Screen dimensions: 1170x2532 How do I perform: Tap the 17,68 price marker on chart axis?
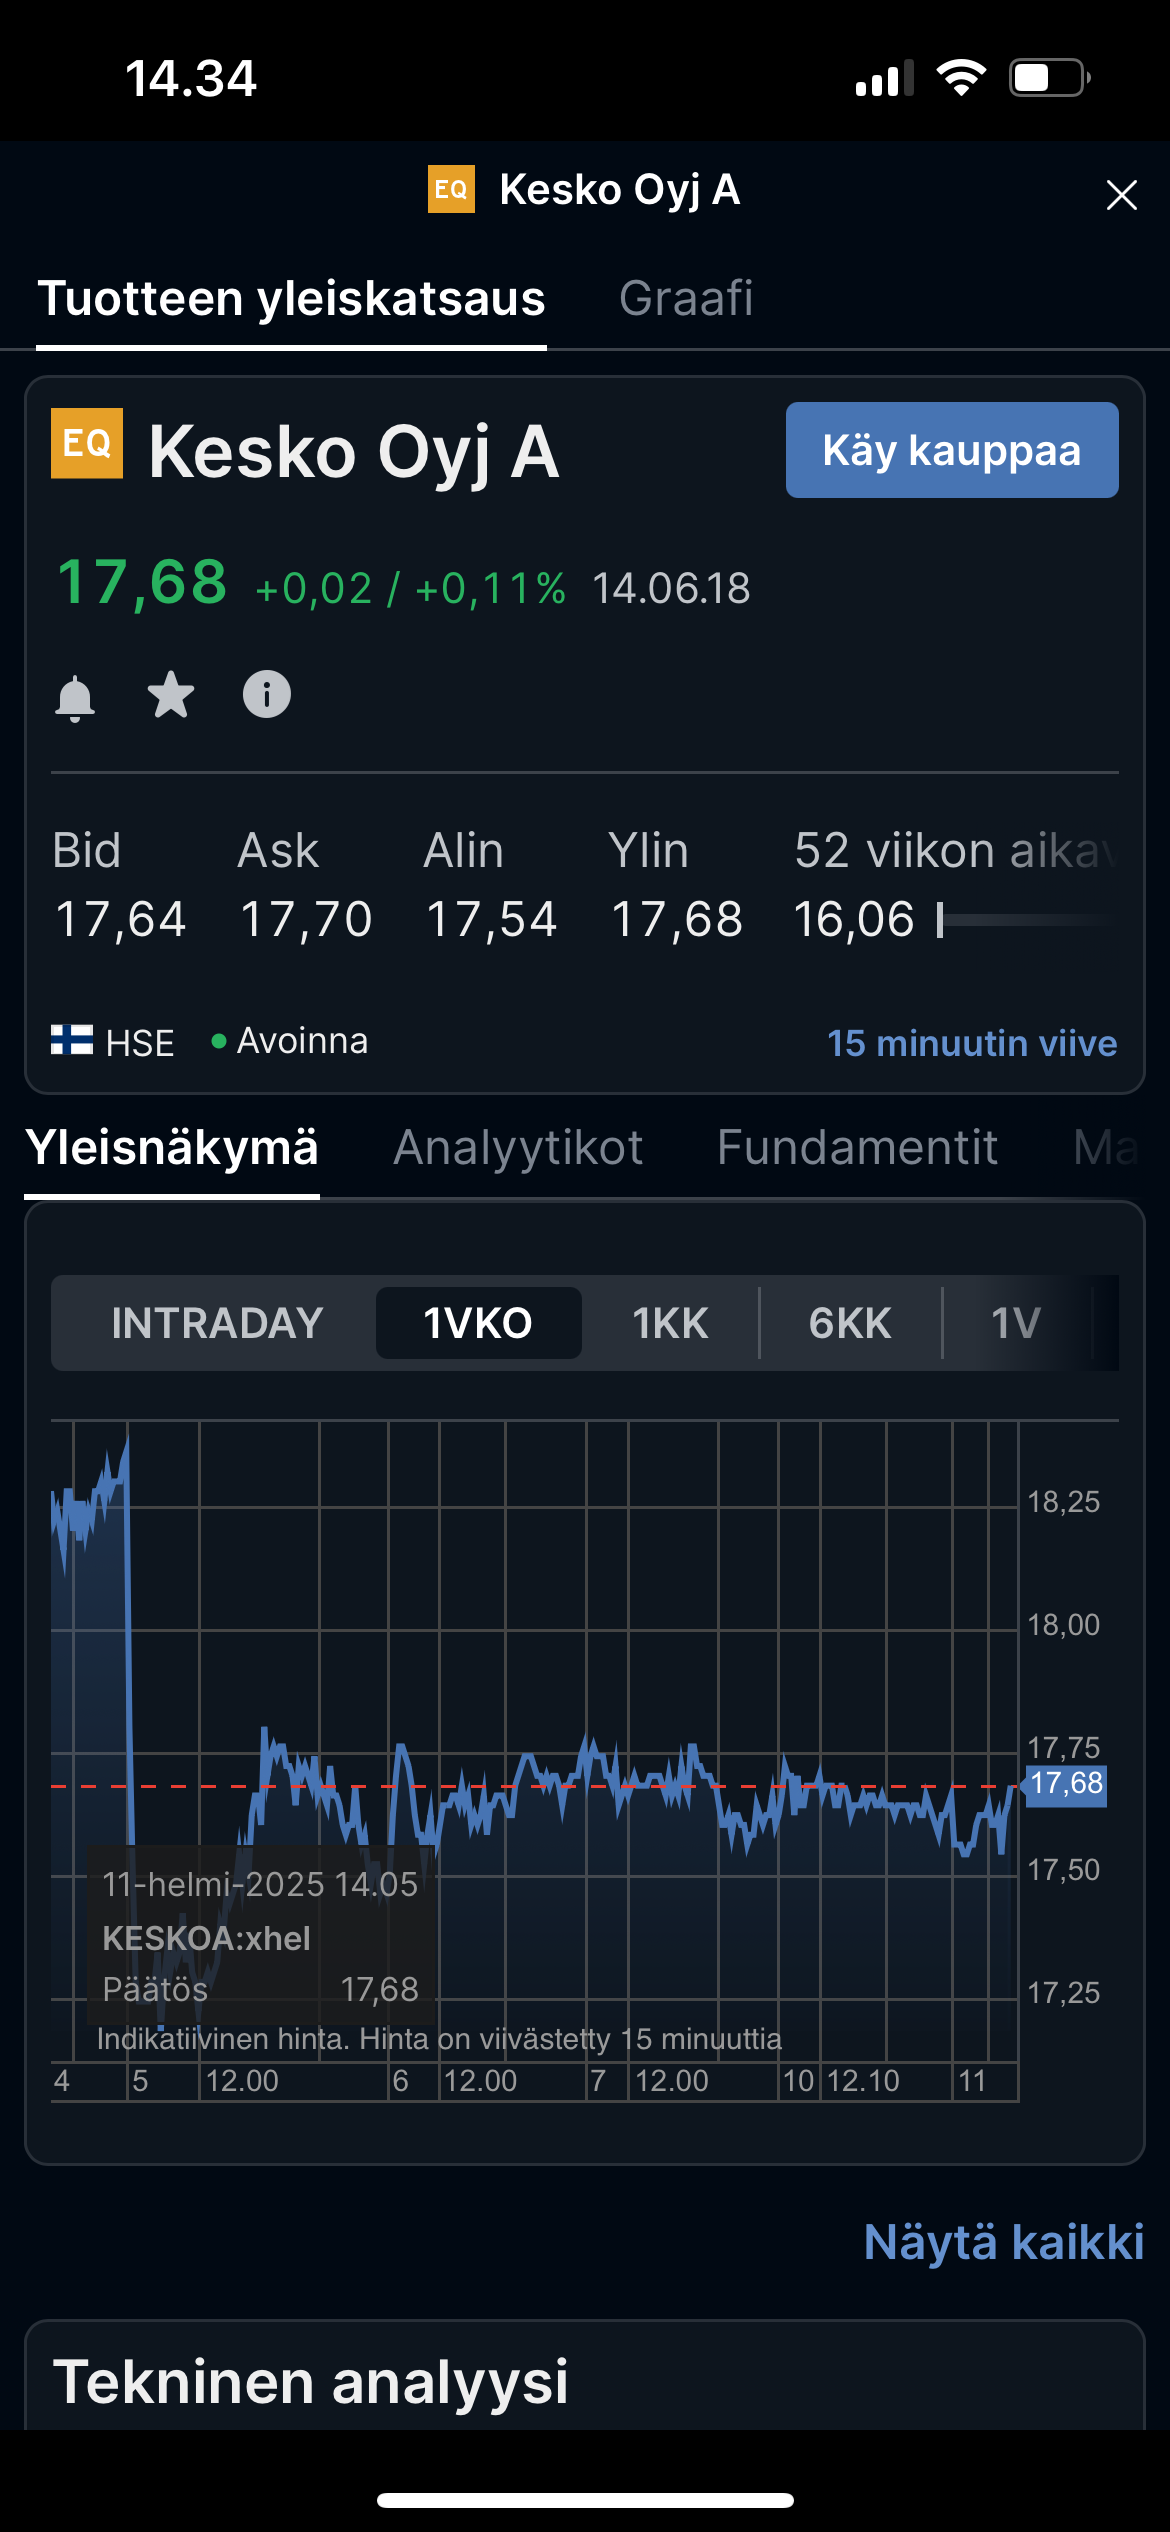coord(1066,1783)
